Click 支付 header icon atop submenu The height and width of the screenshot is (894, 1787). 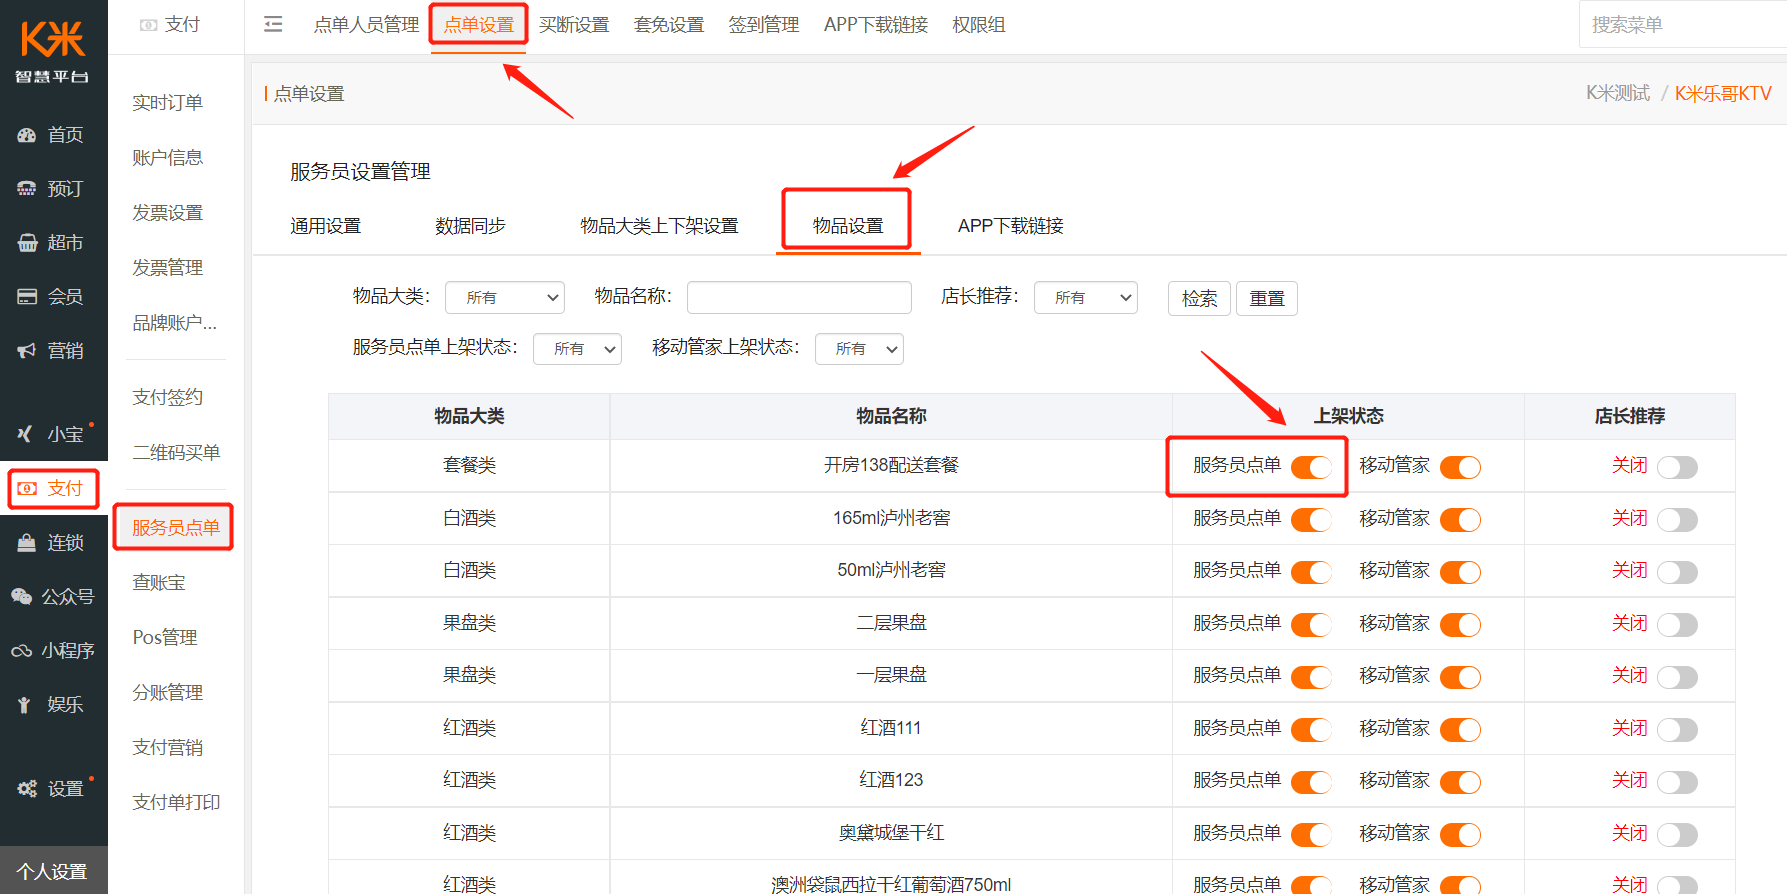coord(149,25)
